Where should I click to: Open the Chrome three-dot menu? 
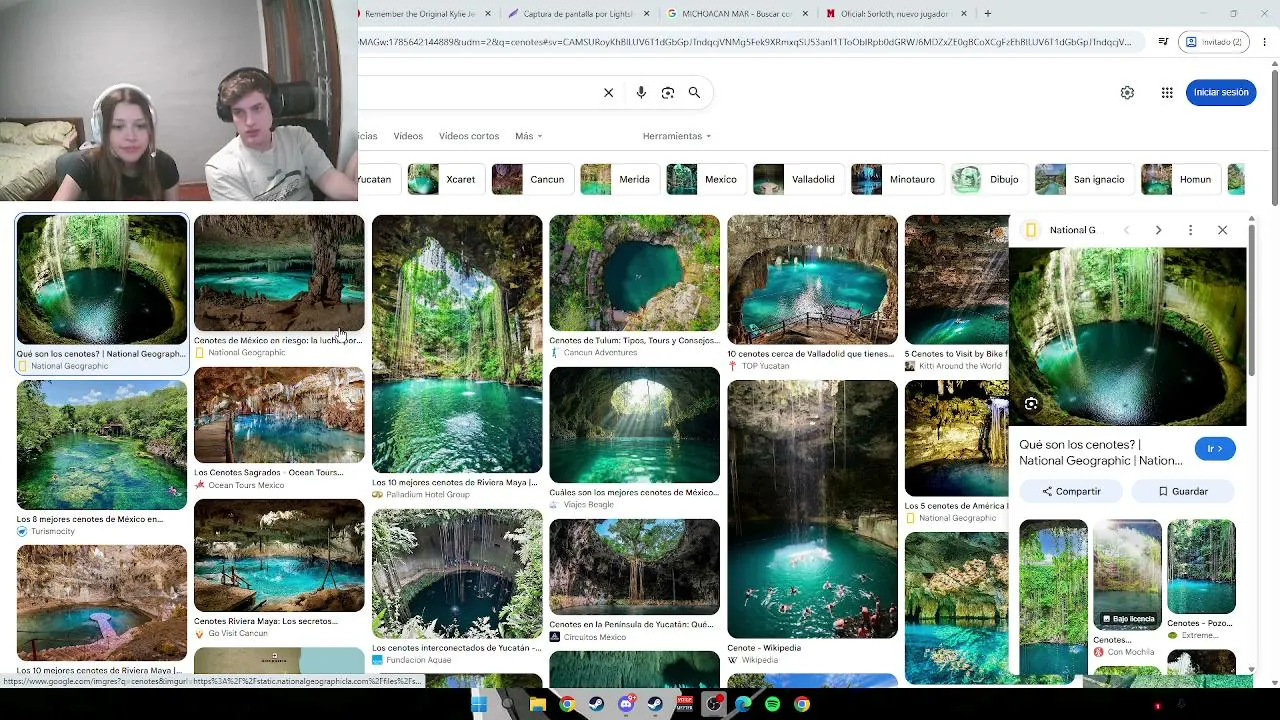pyautogui.click(x=1265, y=42)
